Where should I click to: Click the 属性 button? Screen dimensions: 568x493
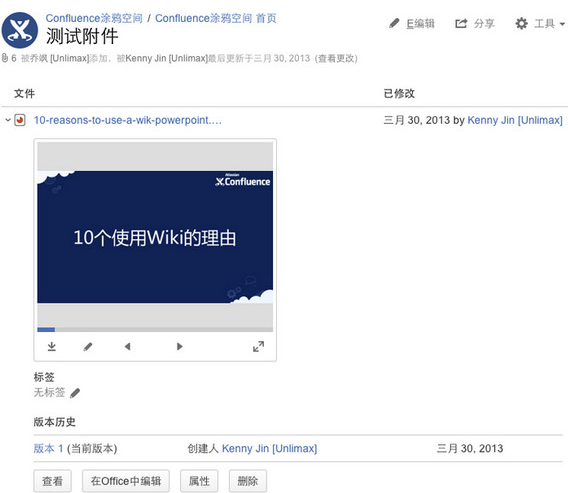click(199, 481)
